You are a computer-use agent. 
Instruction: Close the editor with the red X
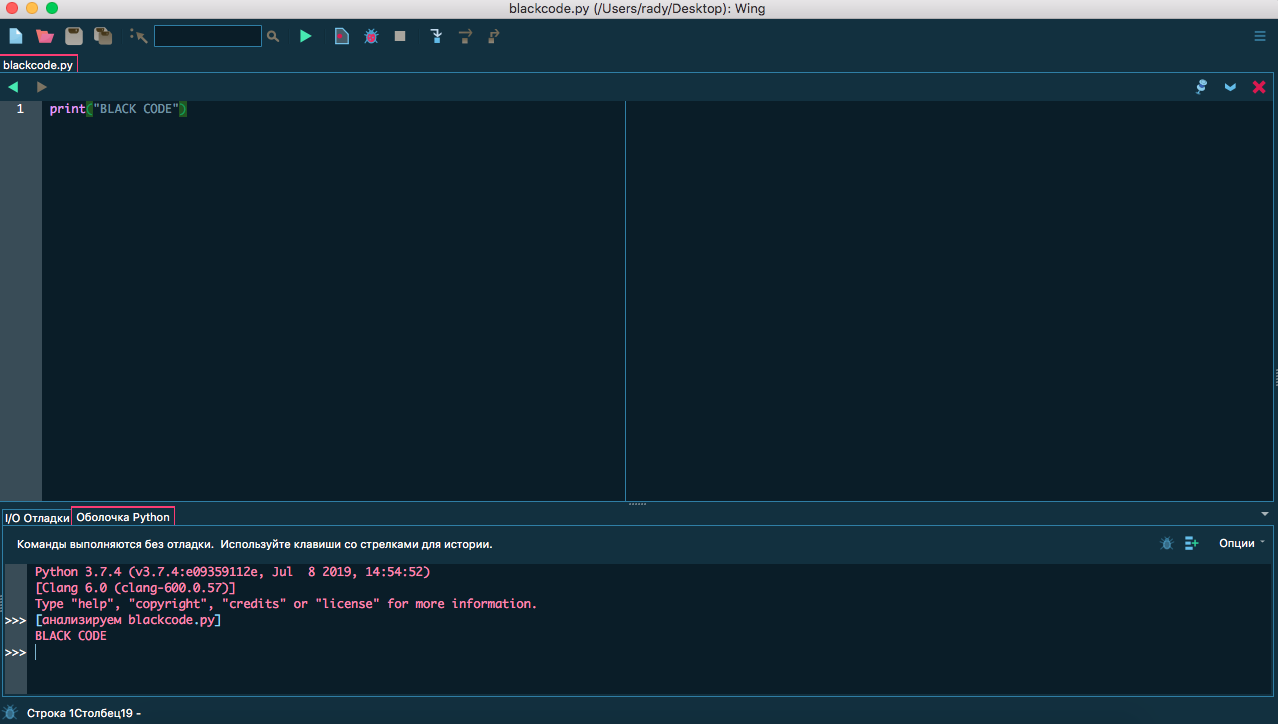[x=1259, y=87]
